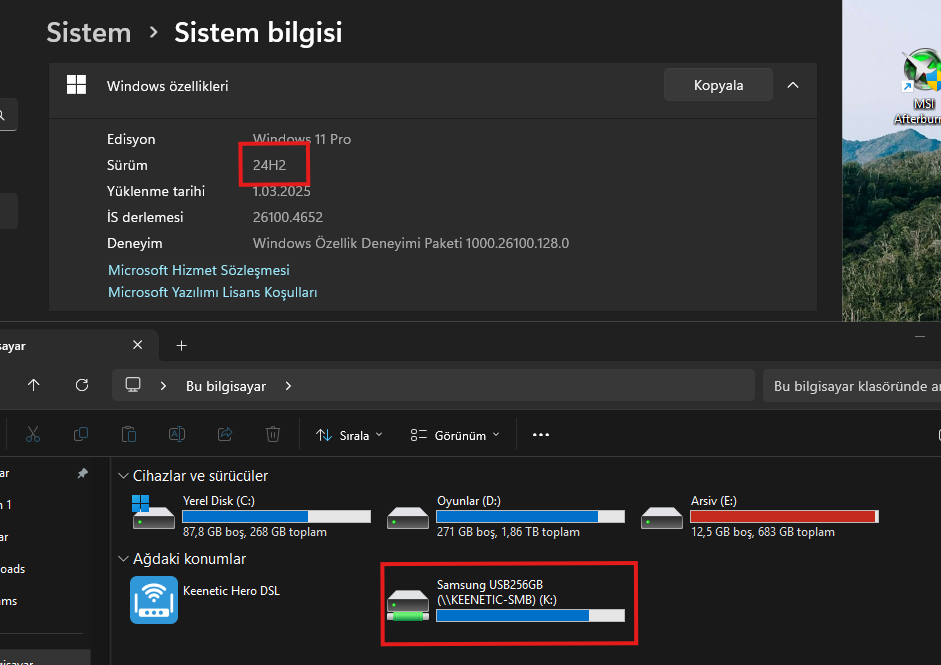This screenshot has width=941, height=665.
Task: Click the Delete trash icon in Explorer toolbar
Action: click(x=272, y=435)
